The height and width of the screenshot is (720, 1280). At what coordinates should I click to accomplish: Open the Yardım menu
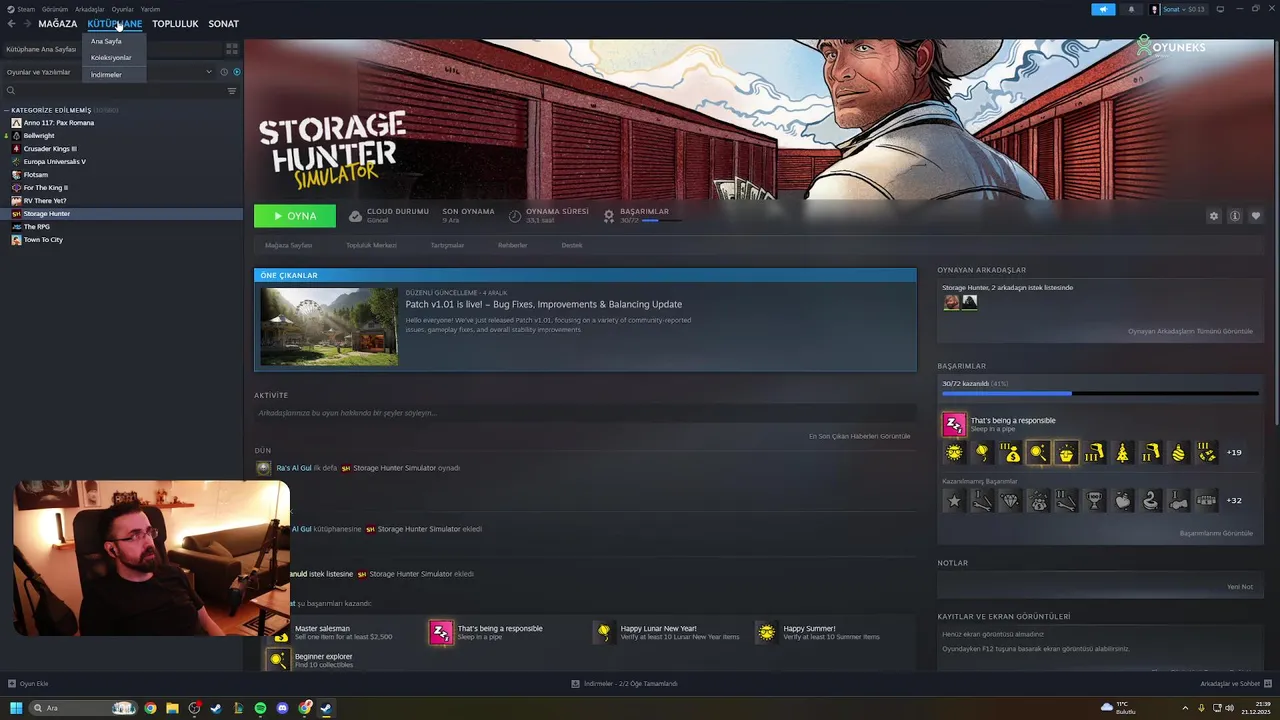150,9
